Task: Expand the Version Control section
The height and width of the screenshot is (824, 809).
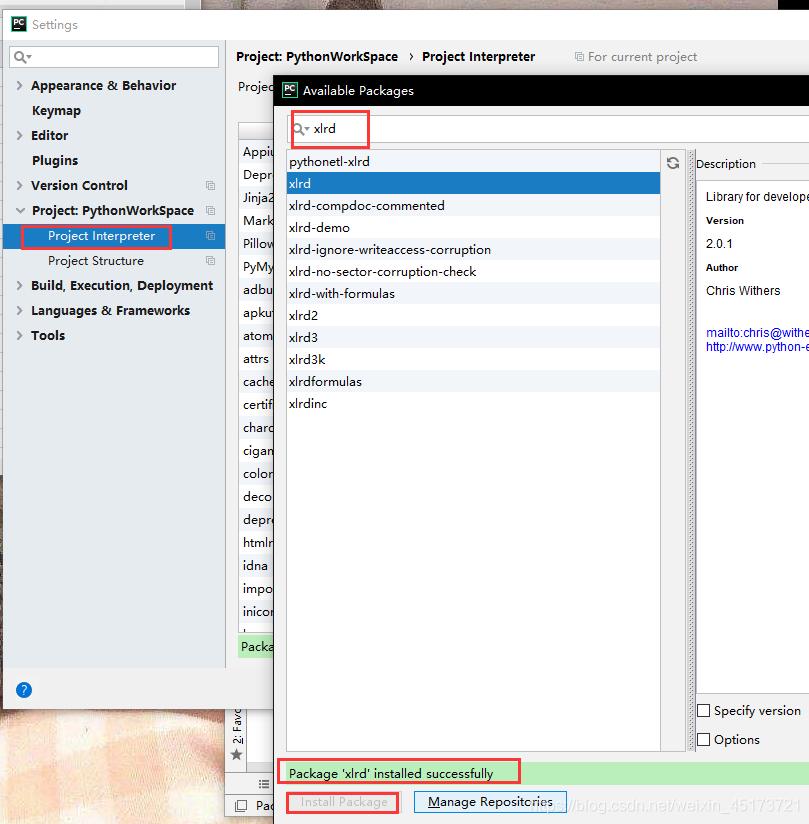Action: tap(19, 186)
